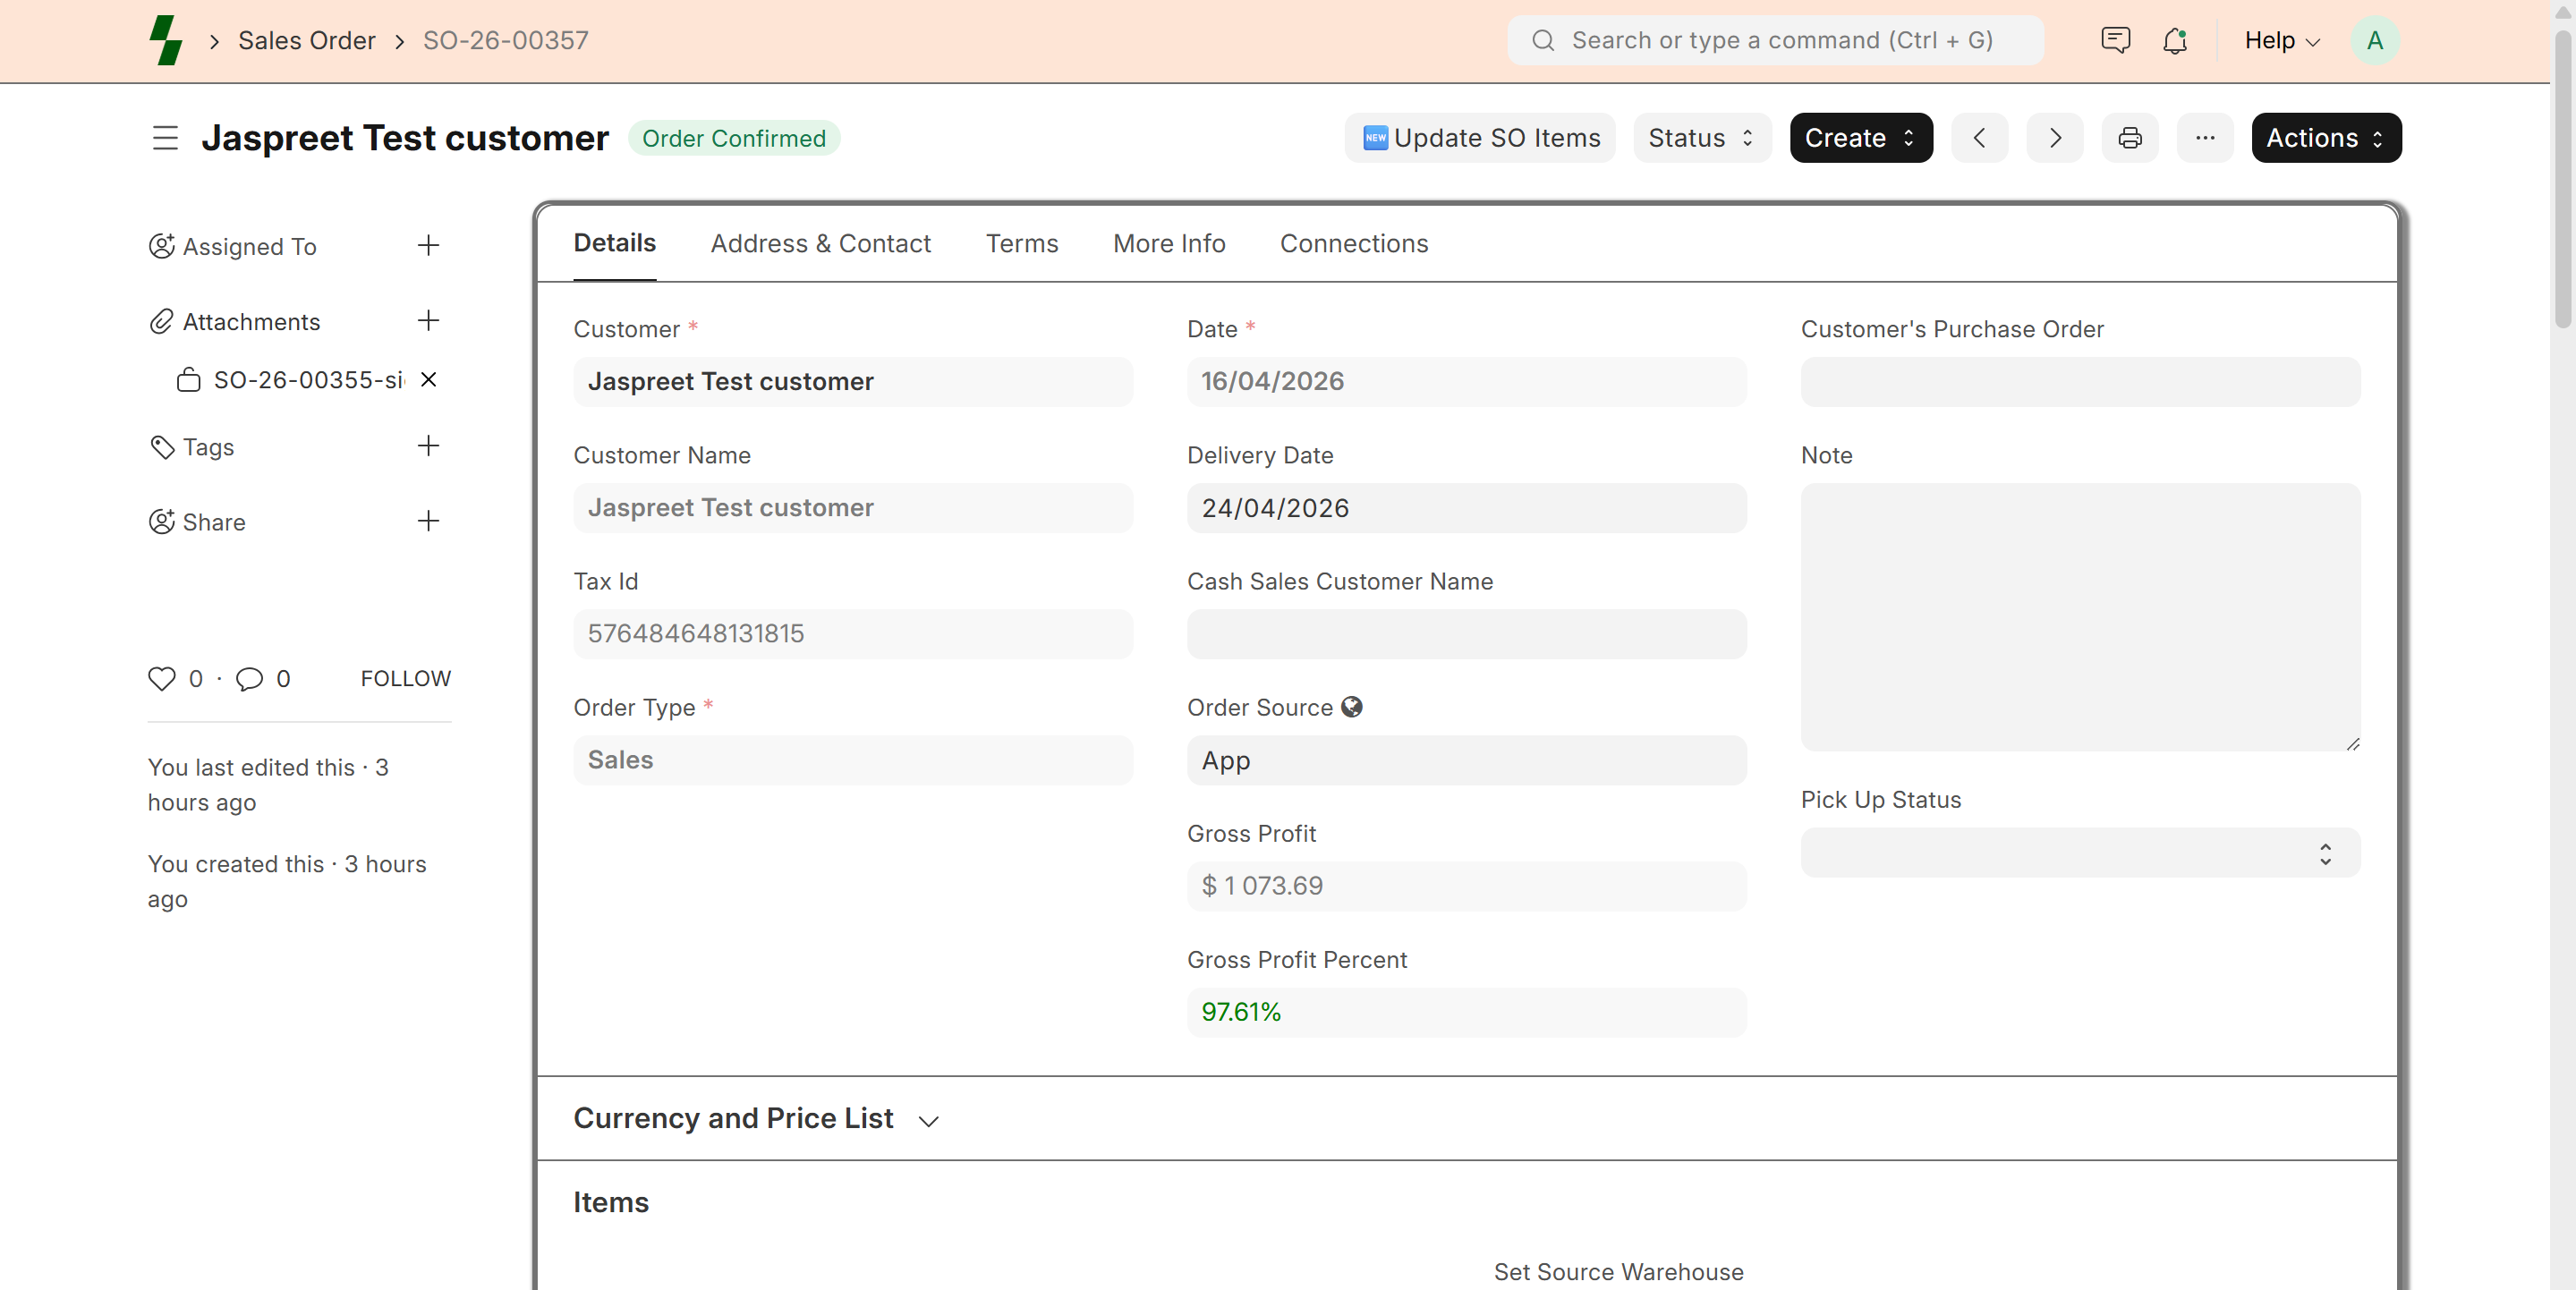Remove the SO-26-00355 attachment
The height and width of the screenshot is (1290, 2576).
428,380
